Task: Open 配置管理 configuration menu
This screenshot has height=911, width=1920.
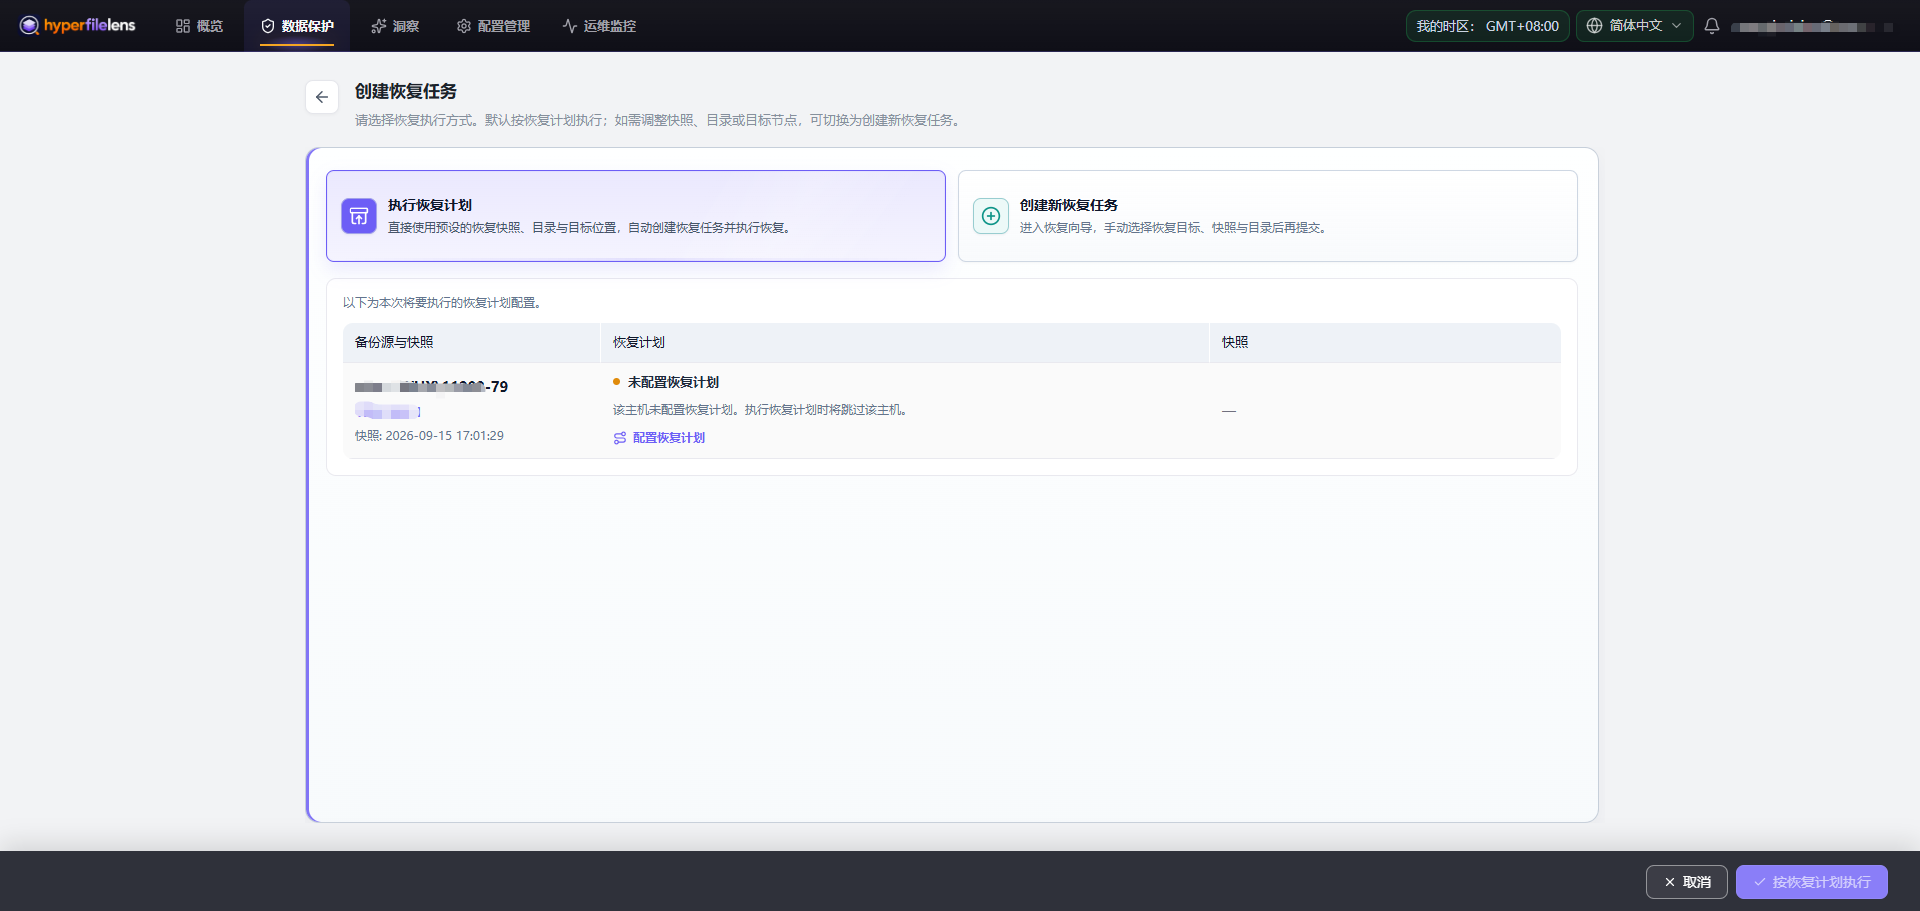Action: click(493, 26)
